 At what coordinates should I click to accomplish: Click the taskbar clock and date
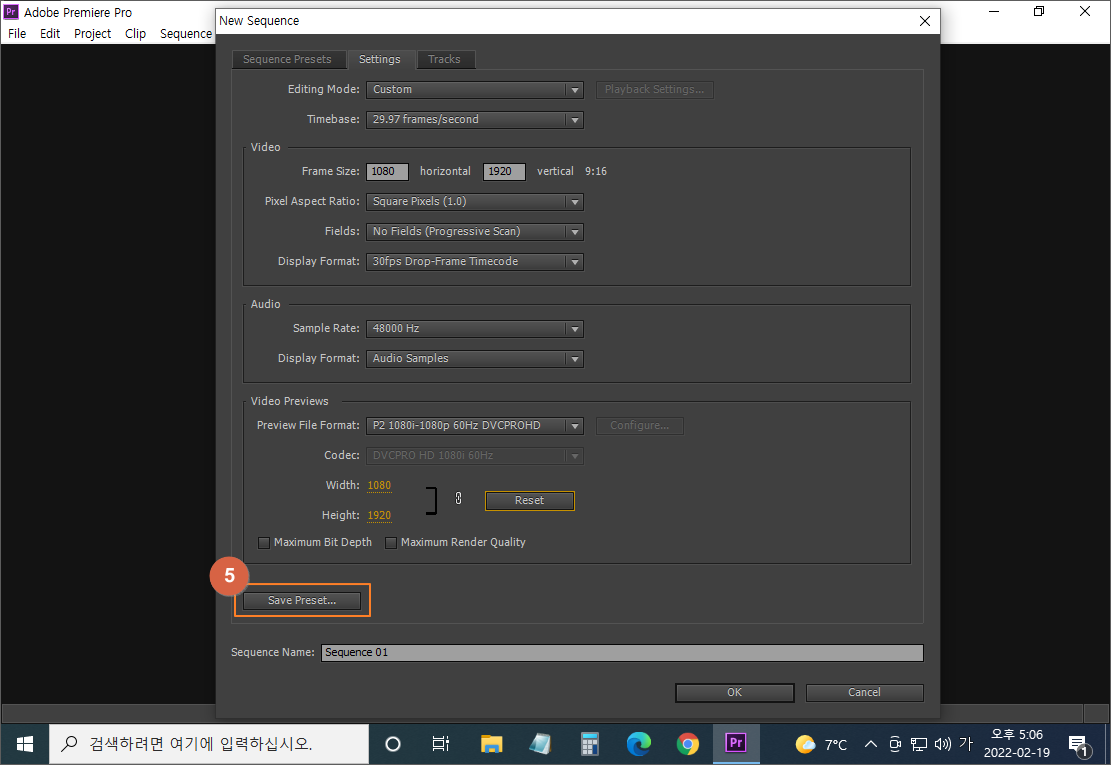(x=1017, y=744)
